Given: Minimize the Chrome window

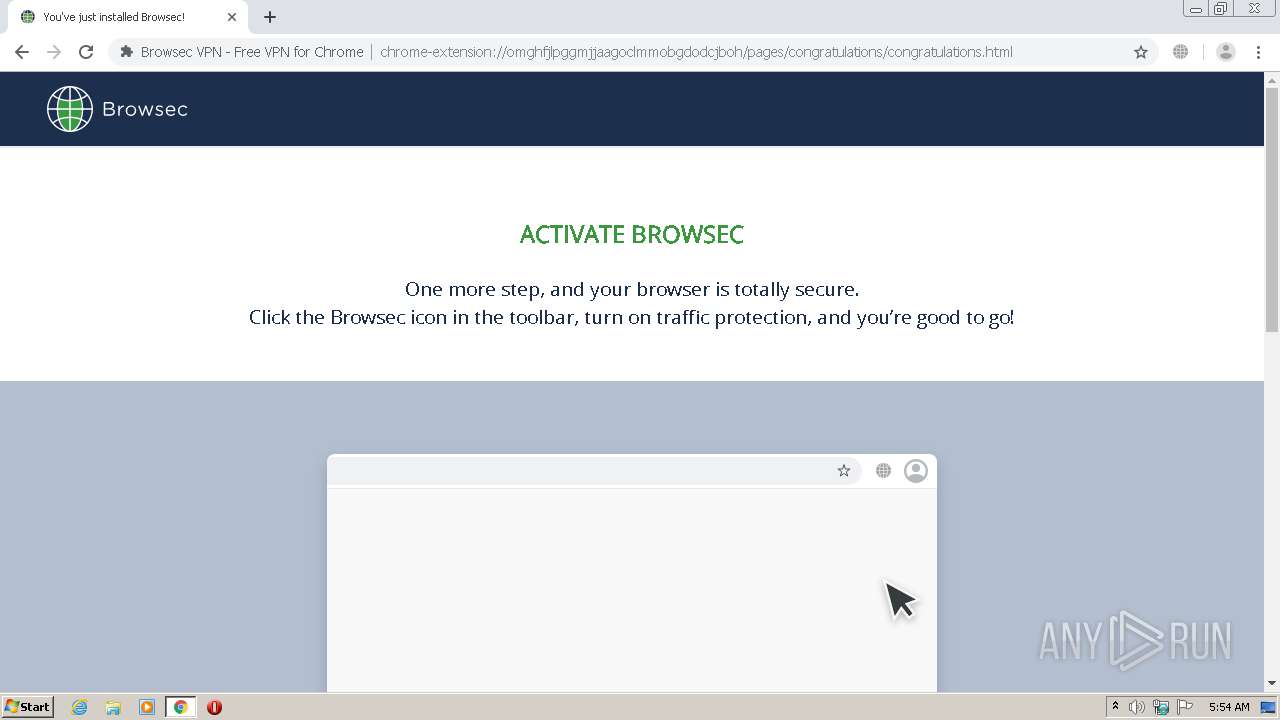Looking at the screenshot, I should (x=1196, y=9).
